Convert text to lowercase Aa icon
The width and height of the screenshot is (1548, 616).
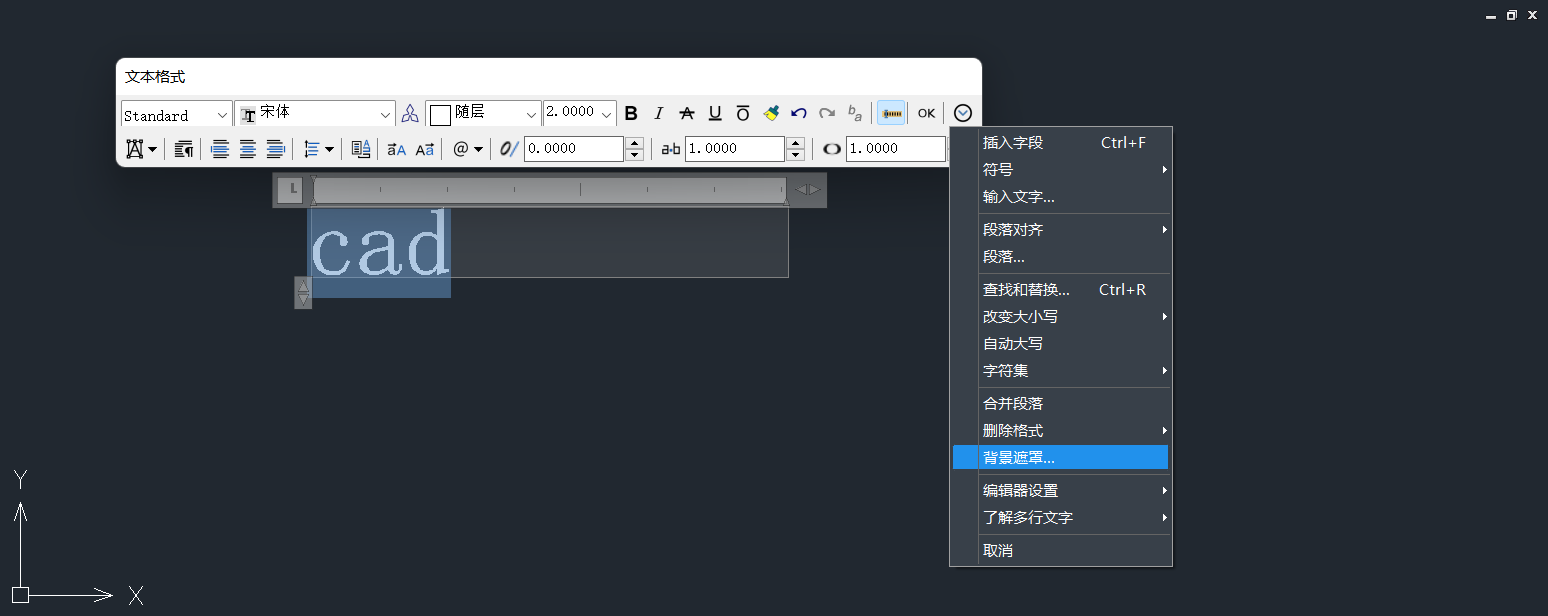point(425,149)
